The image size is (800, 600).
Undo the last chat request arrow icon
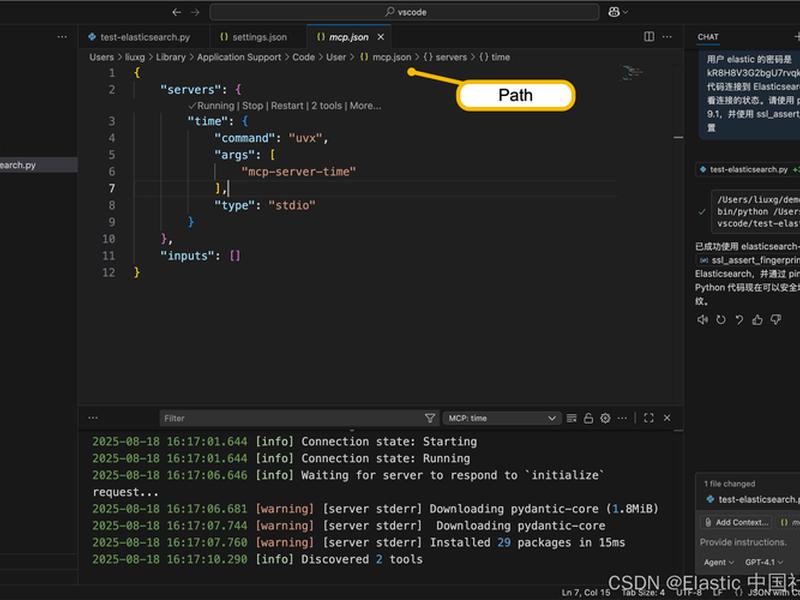coord(739,320)
